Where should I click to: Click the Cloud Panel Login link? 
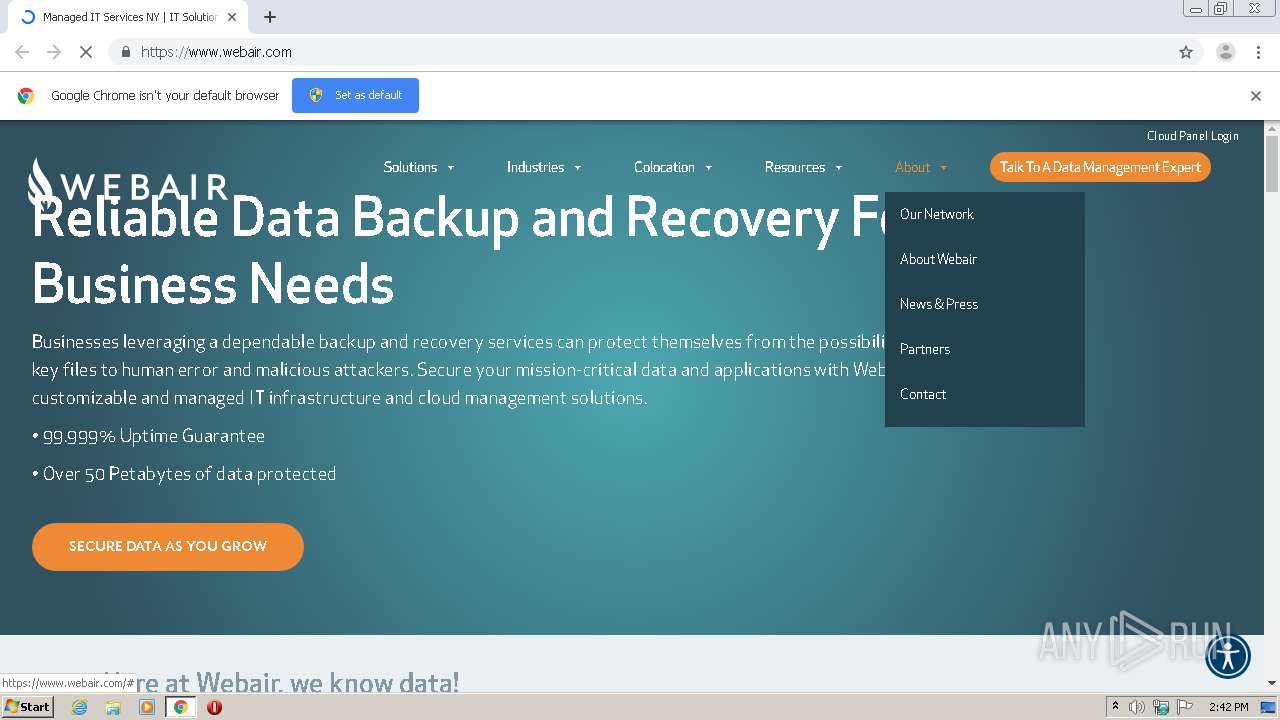(x=1193, y=136)
